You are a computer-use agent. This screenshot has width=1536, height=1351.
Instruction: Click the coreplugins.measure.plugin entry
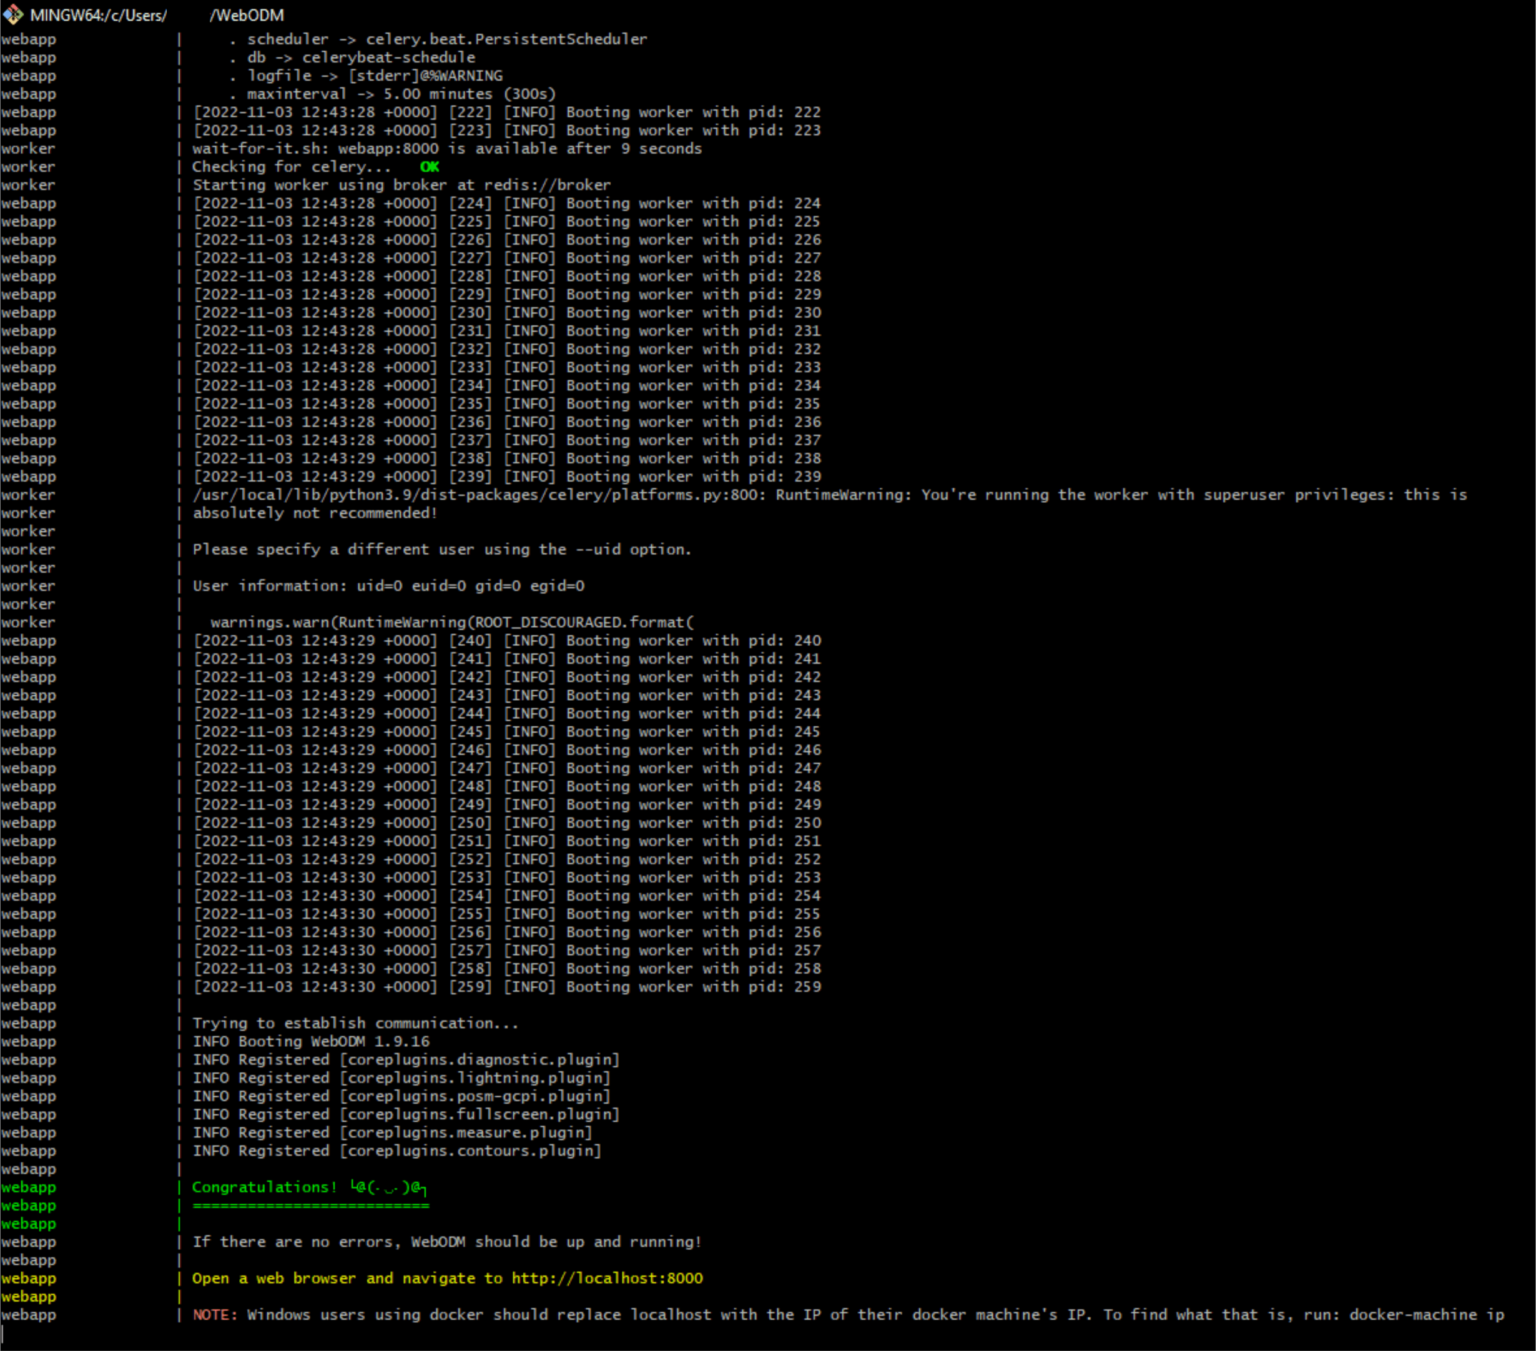click(466, 1133)
